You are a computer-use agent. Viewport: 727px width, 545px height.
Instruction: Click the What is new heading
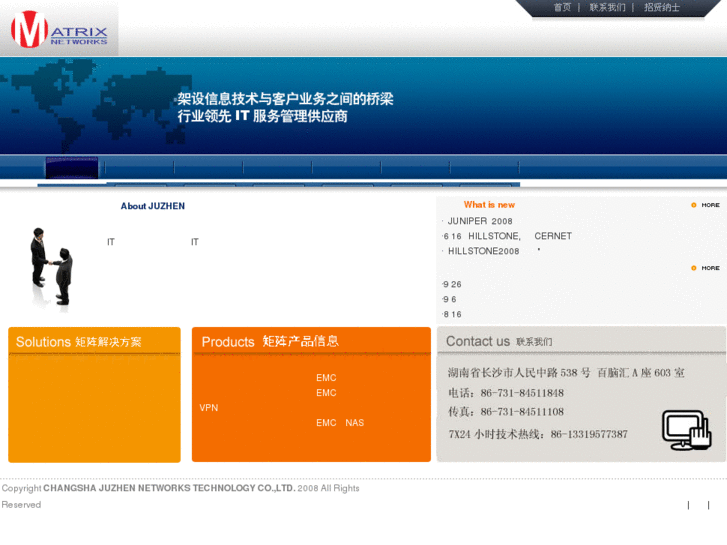coord(489,205)
